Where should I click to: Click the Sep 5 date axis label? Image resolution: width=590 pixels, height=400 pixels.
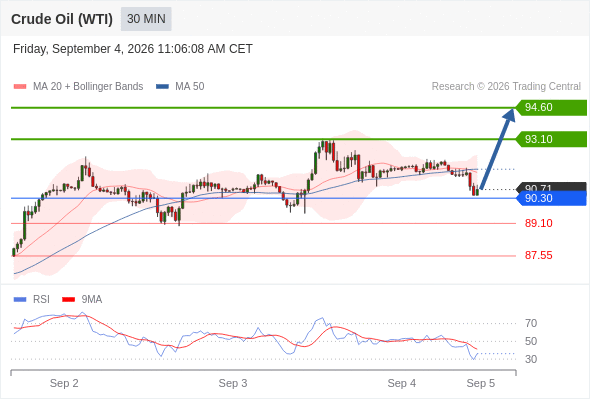click(481, 383)
